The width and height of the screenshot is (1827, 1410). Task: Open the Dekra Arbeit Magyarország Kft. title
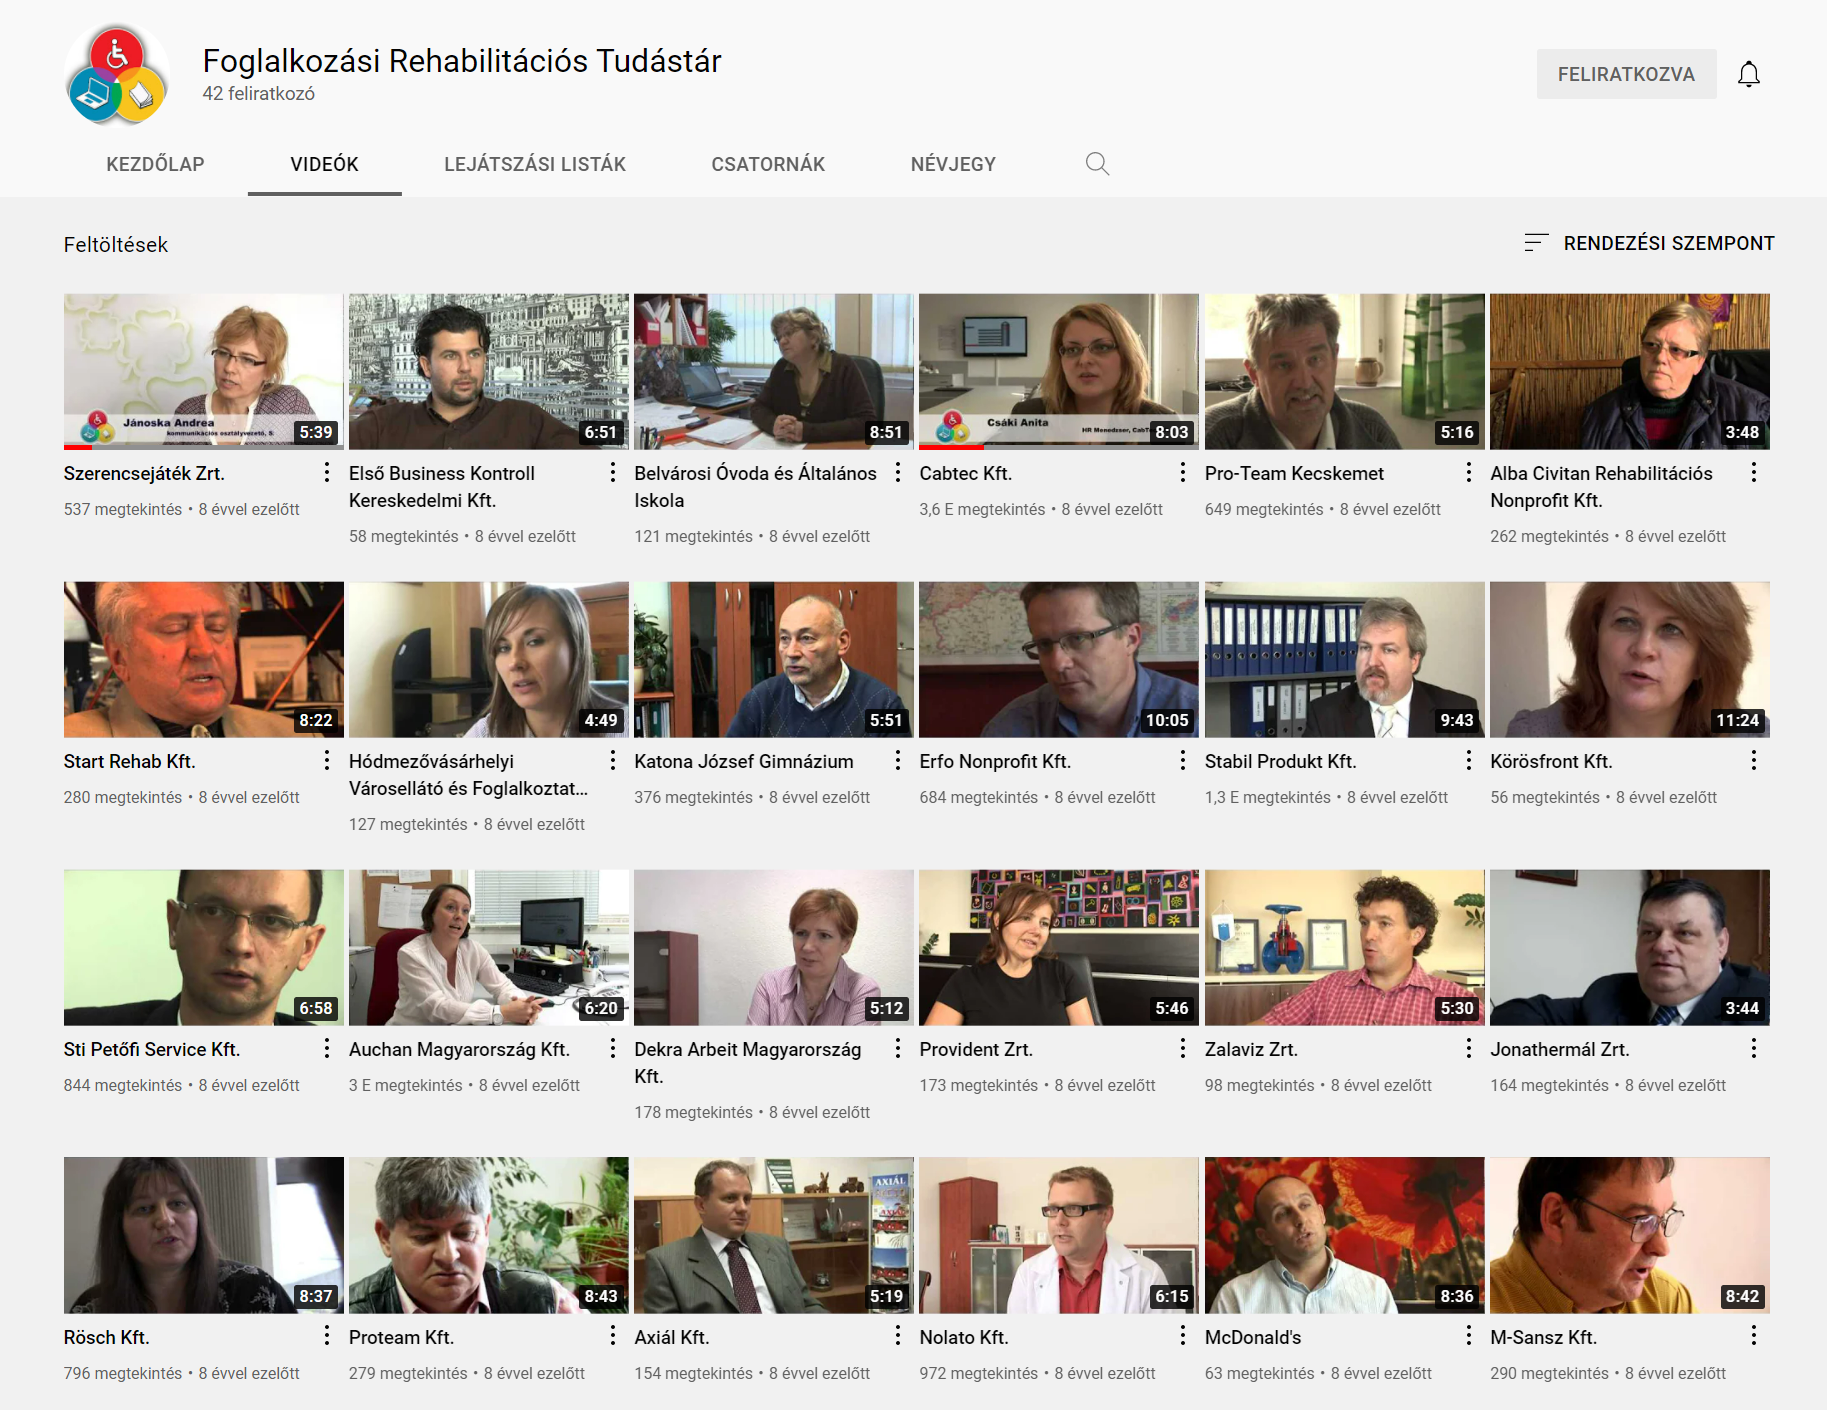point(747,1062)
